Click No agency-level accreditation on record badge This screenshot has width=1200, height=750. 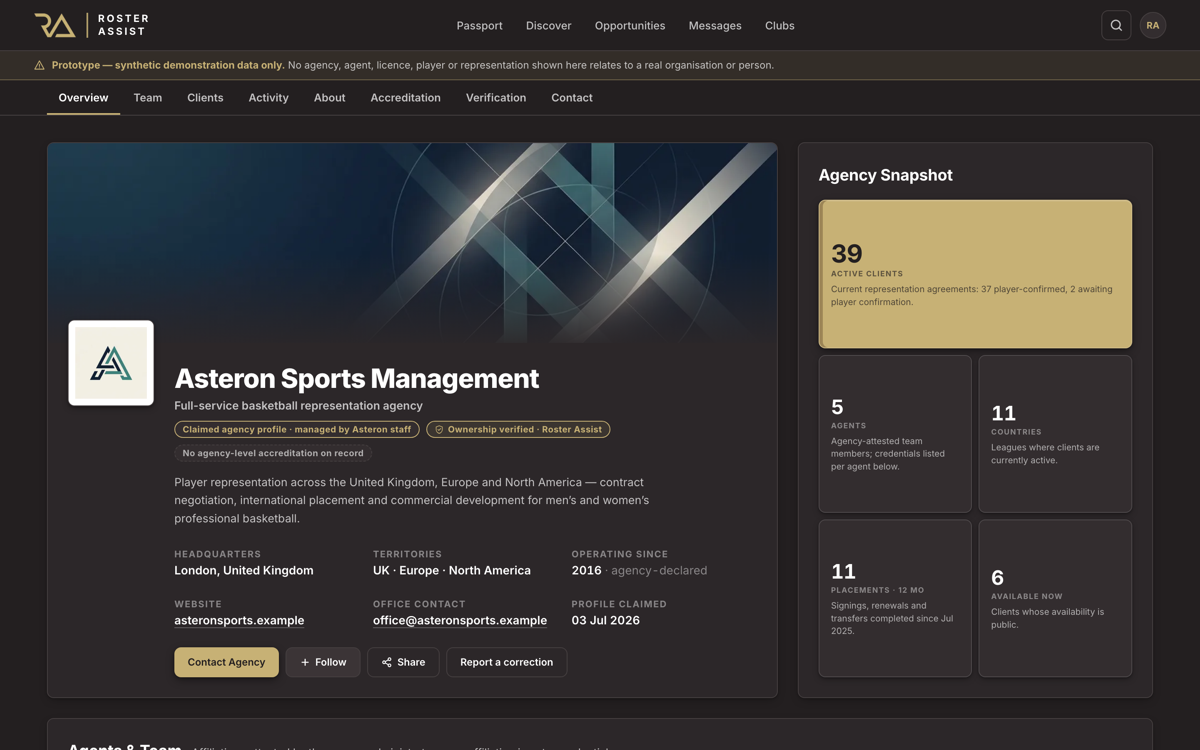click(273, 453)
